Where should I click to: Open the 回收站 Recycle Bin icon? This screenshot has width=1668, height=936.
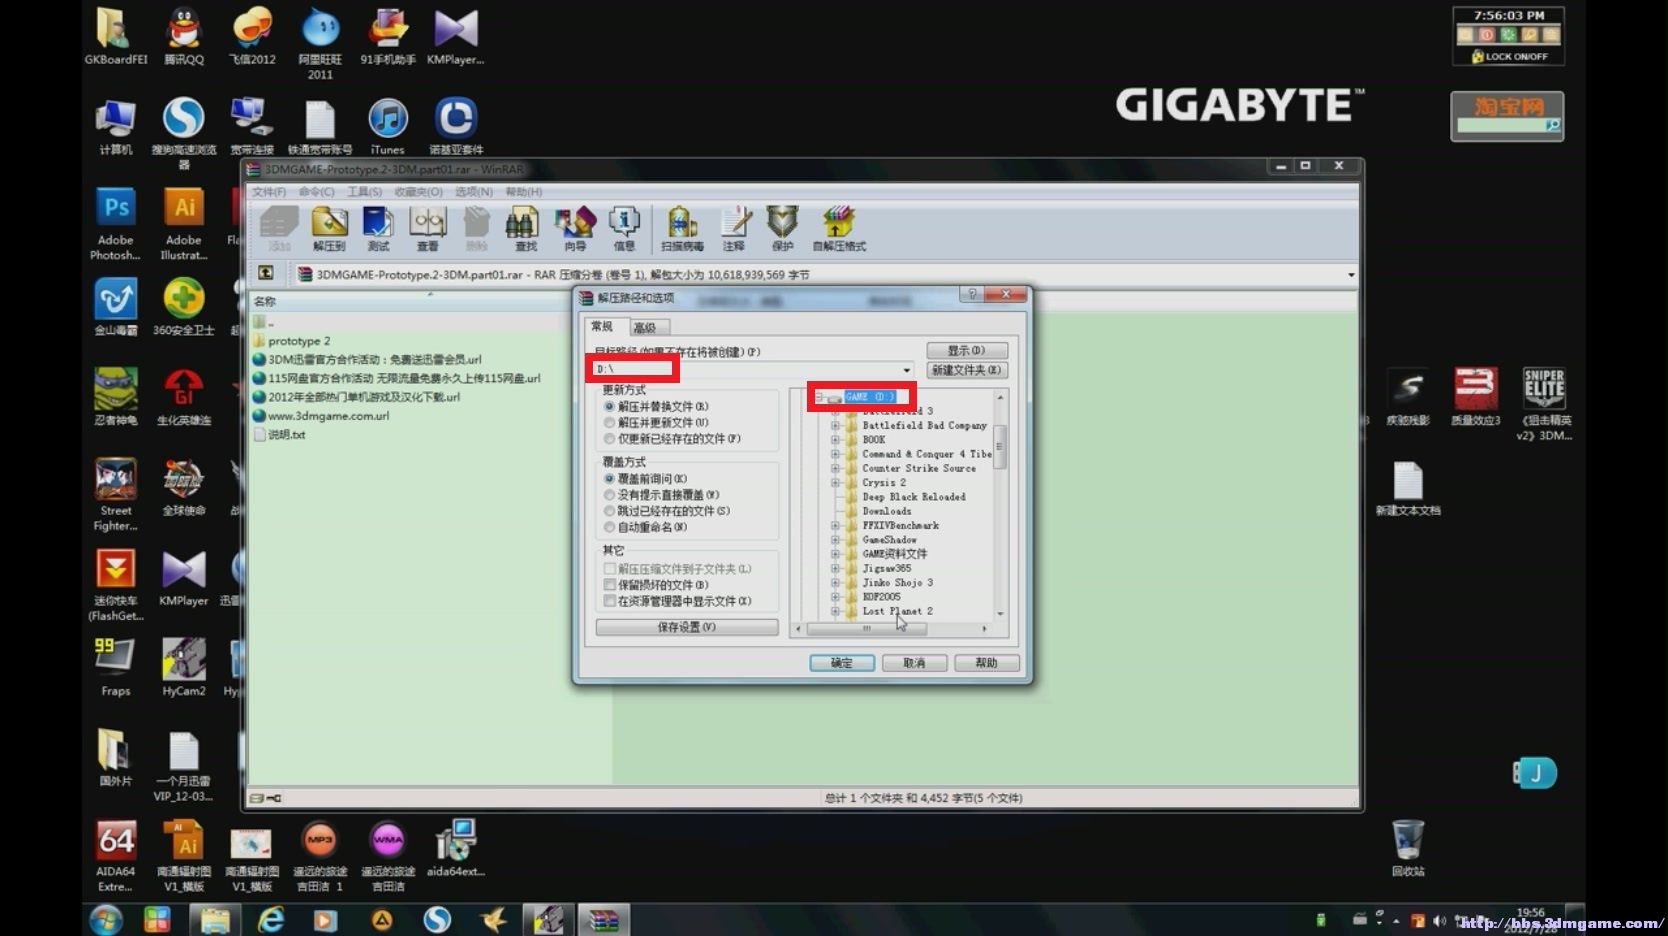1408,848
